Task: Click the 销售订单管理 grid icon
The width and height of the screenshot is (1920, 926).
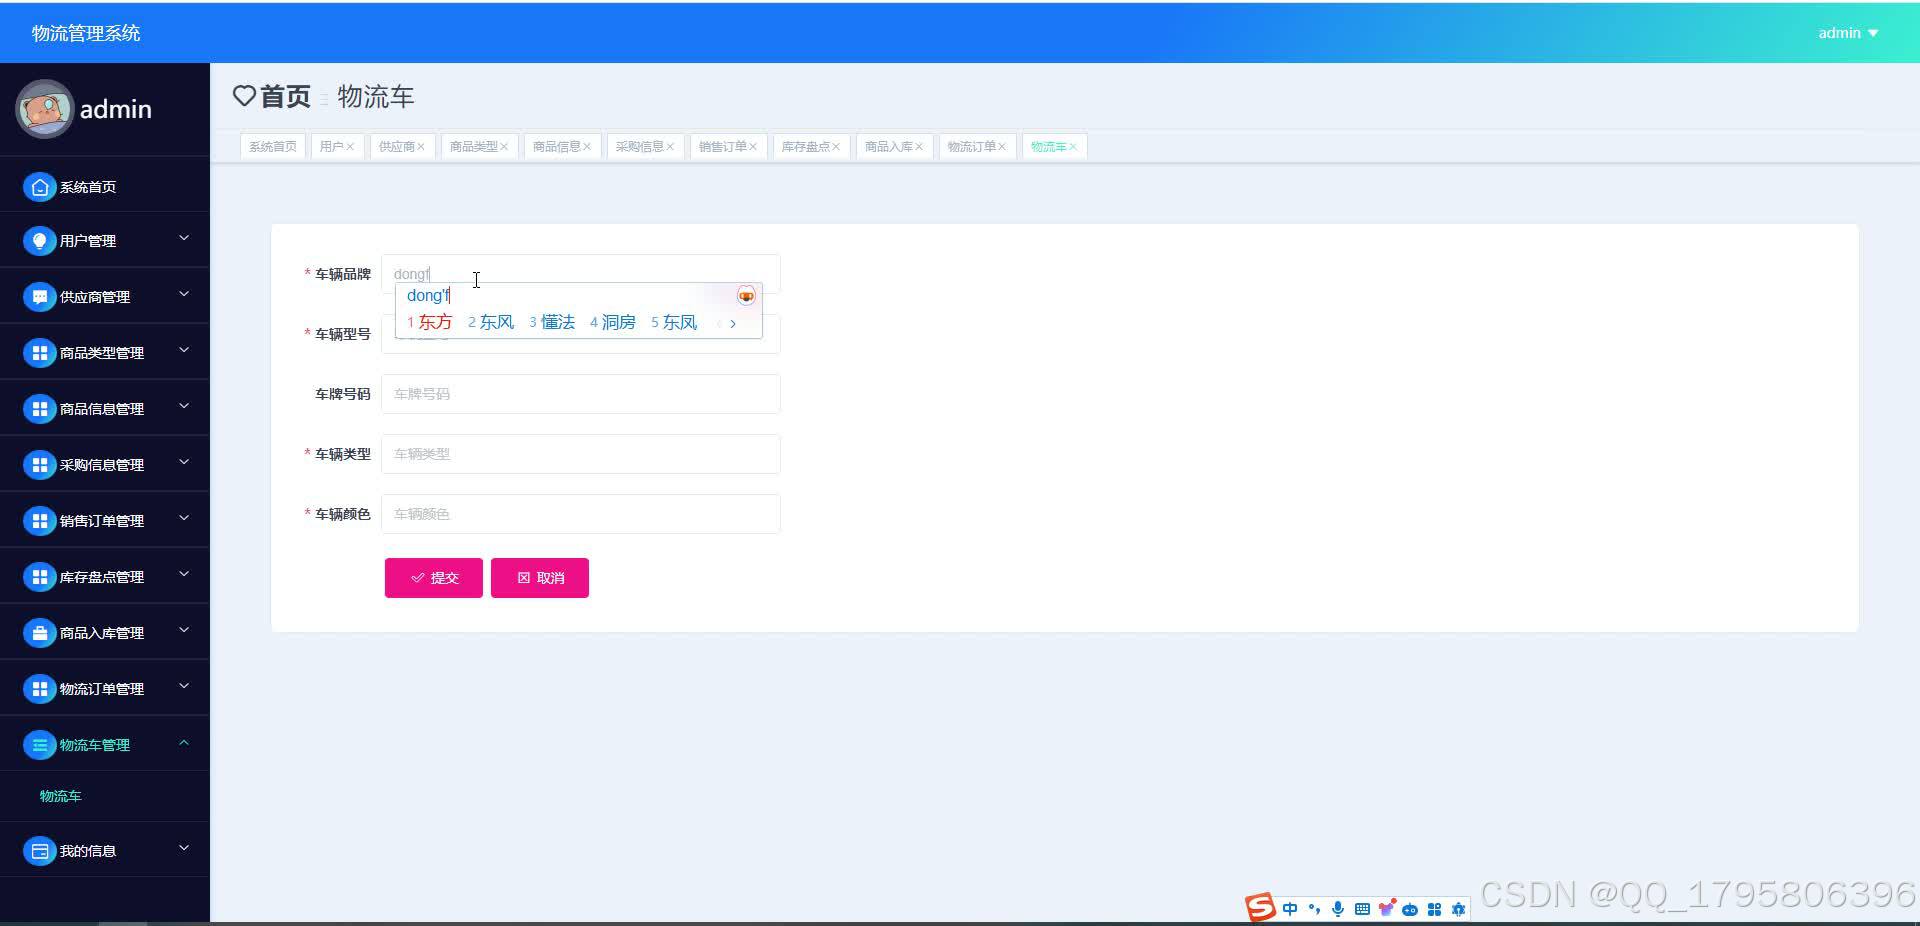Action: click(x=39, y=521)
